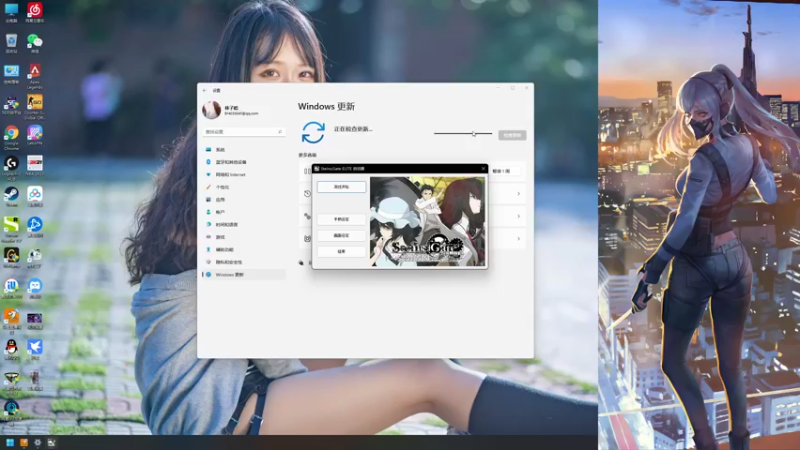Launch Counter-Strike Global Offensive shortcut
Image resolution: width=800 pixels, height=450 pixels.
35,107
